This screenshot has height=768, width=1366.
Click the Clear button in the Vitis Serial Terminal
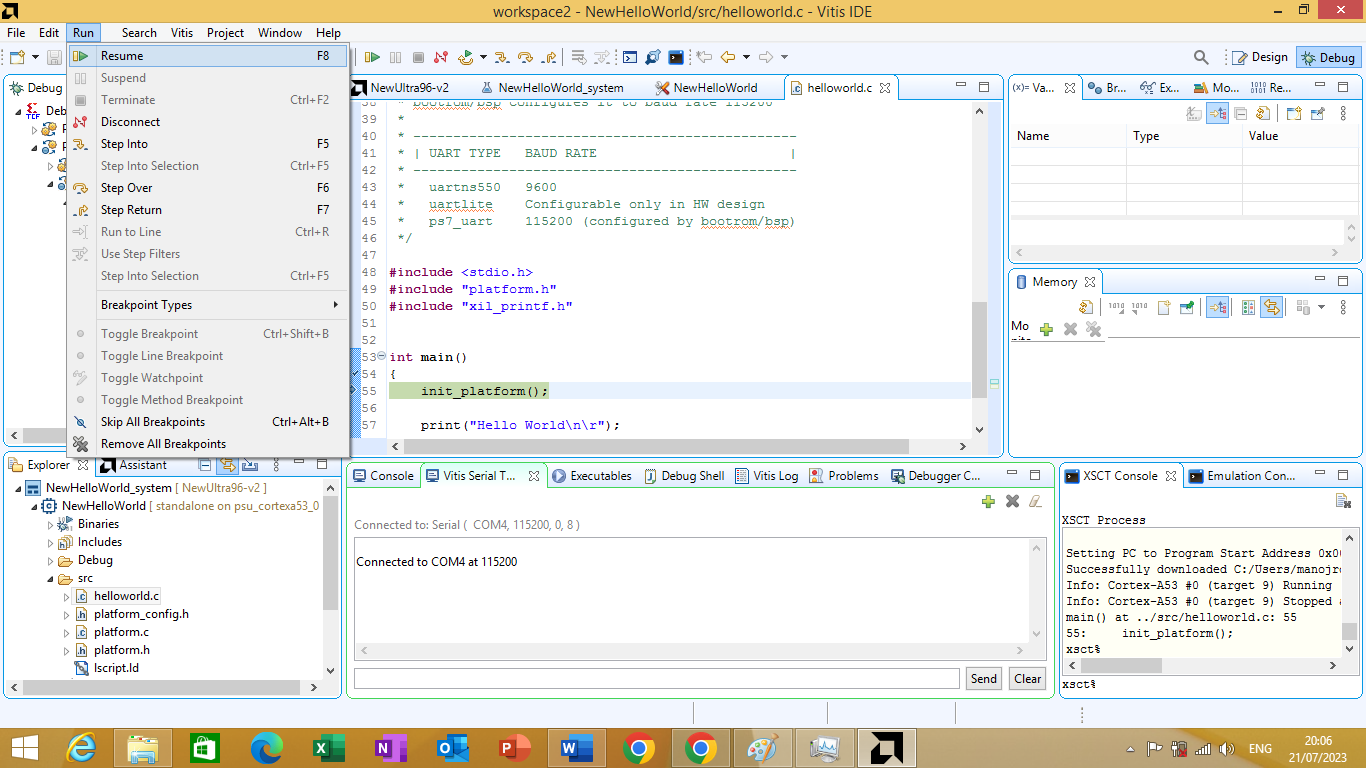(1028, 678)
